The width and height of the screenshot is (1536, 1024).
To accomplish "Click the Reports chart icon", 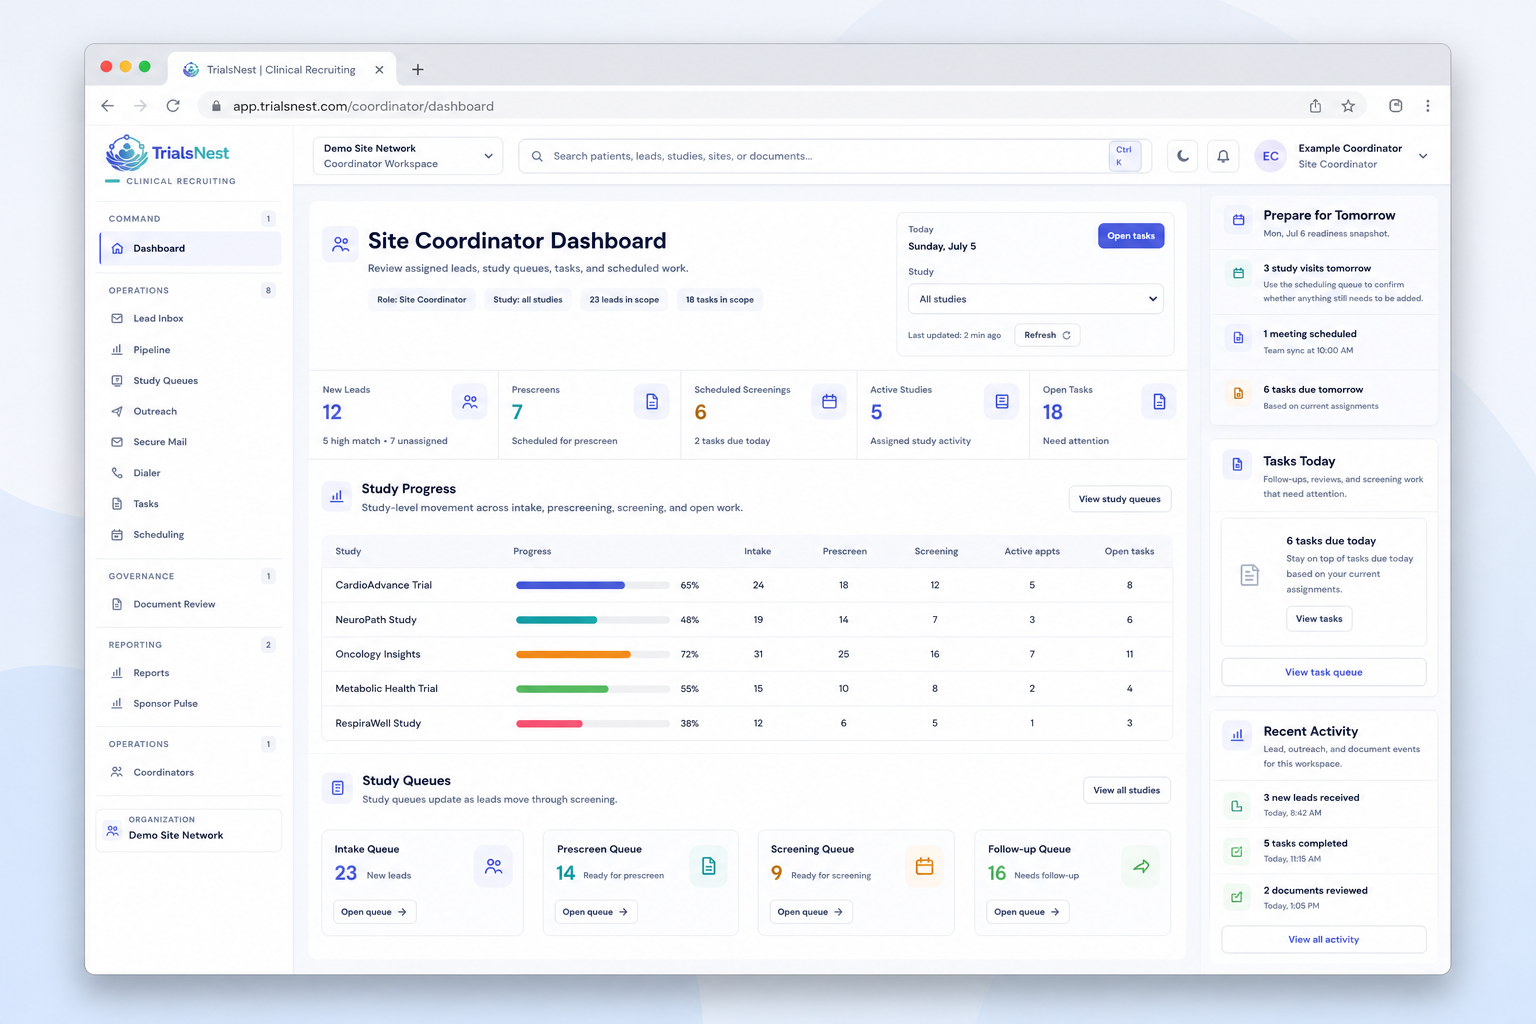I will pyautogui.click(x=117, y=673).
